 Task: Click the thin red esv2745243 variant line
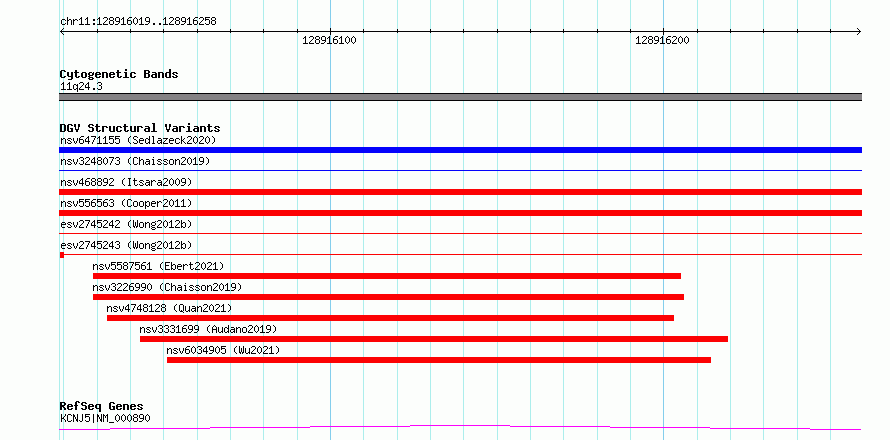coord(460,254)
